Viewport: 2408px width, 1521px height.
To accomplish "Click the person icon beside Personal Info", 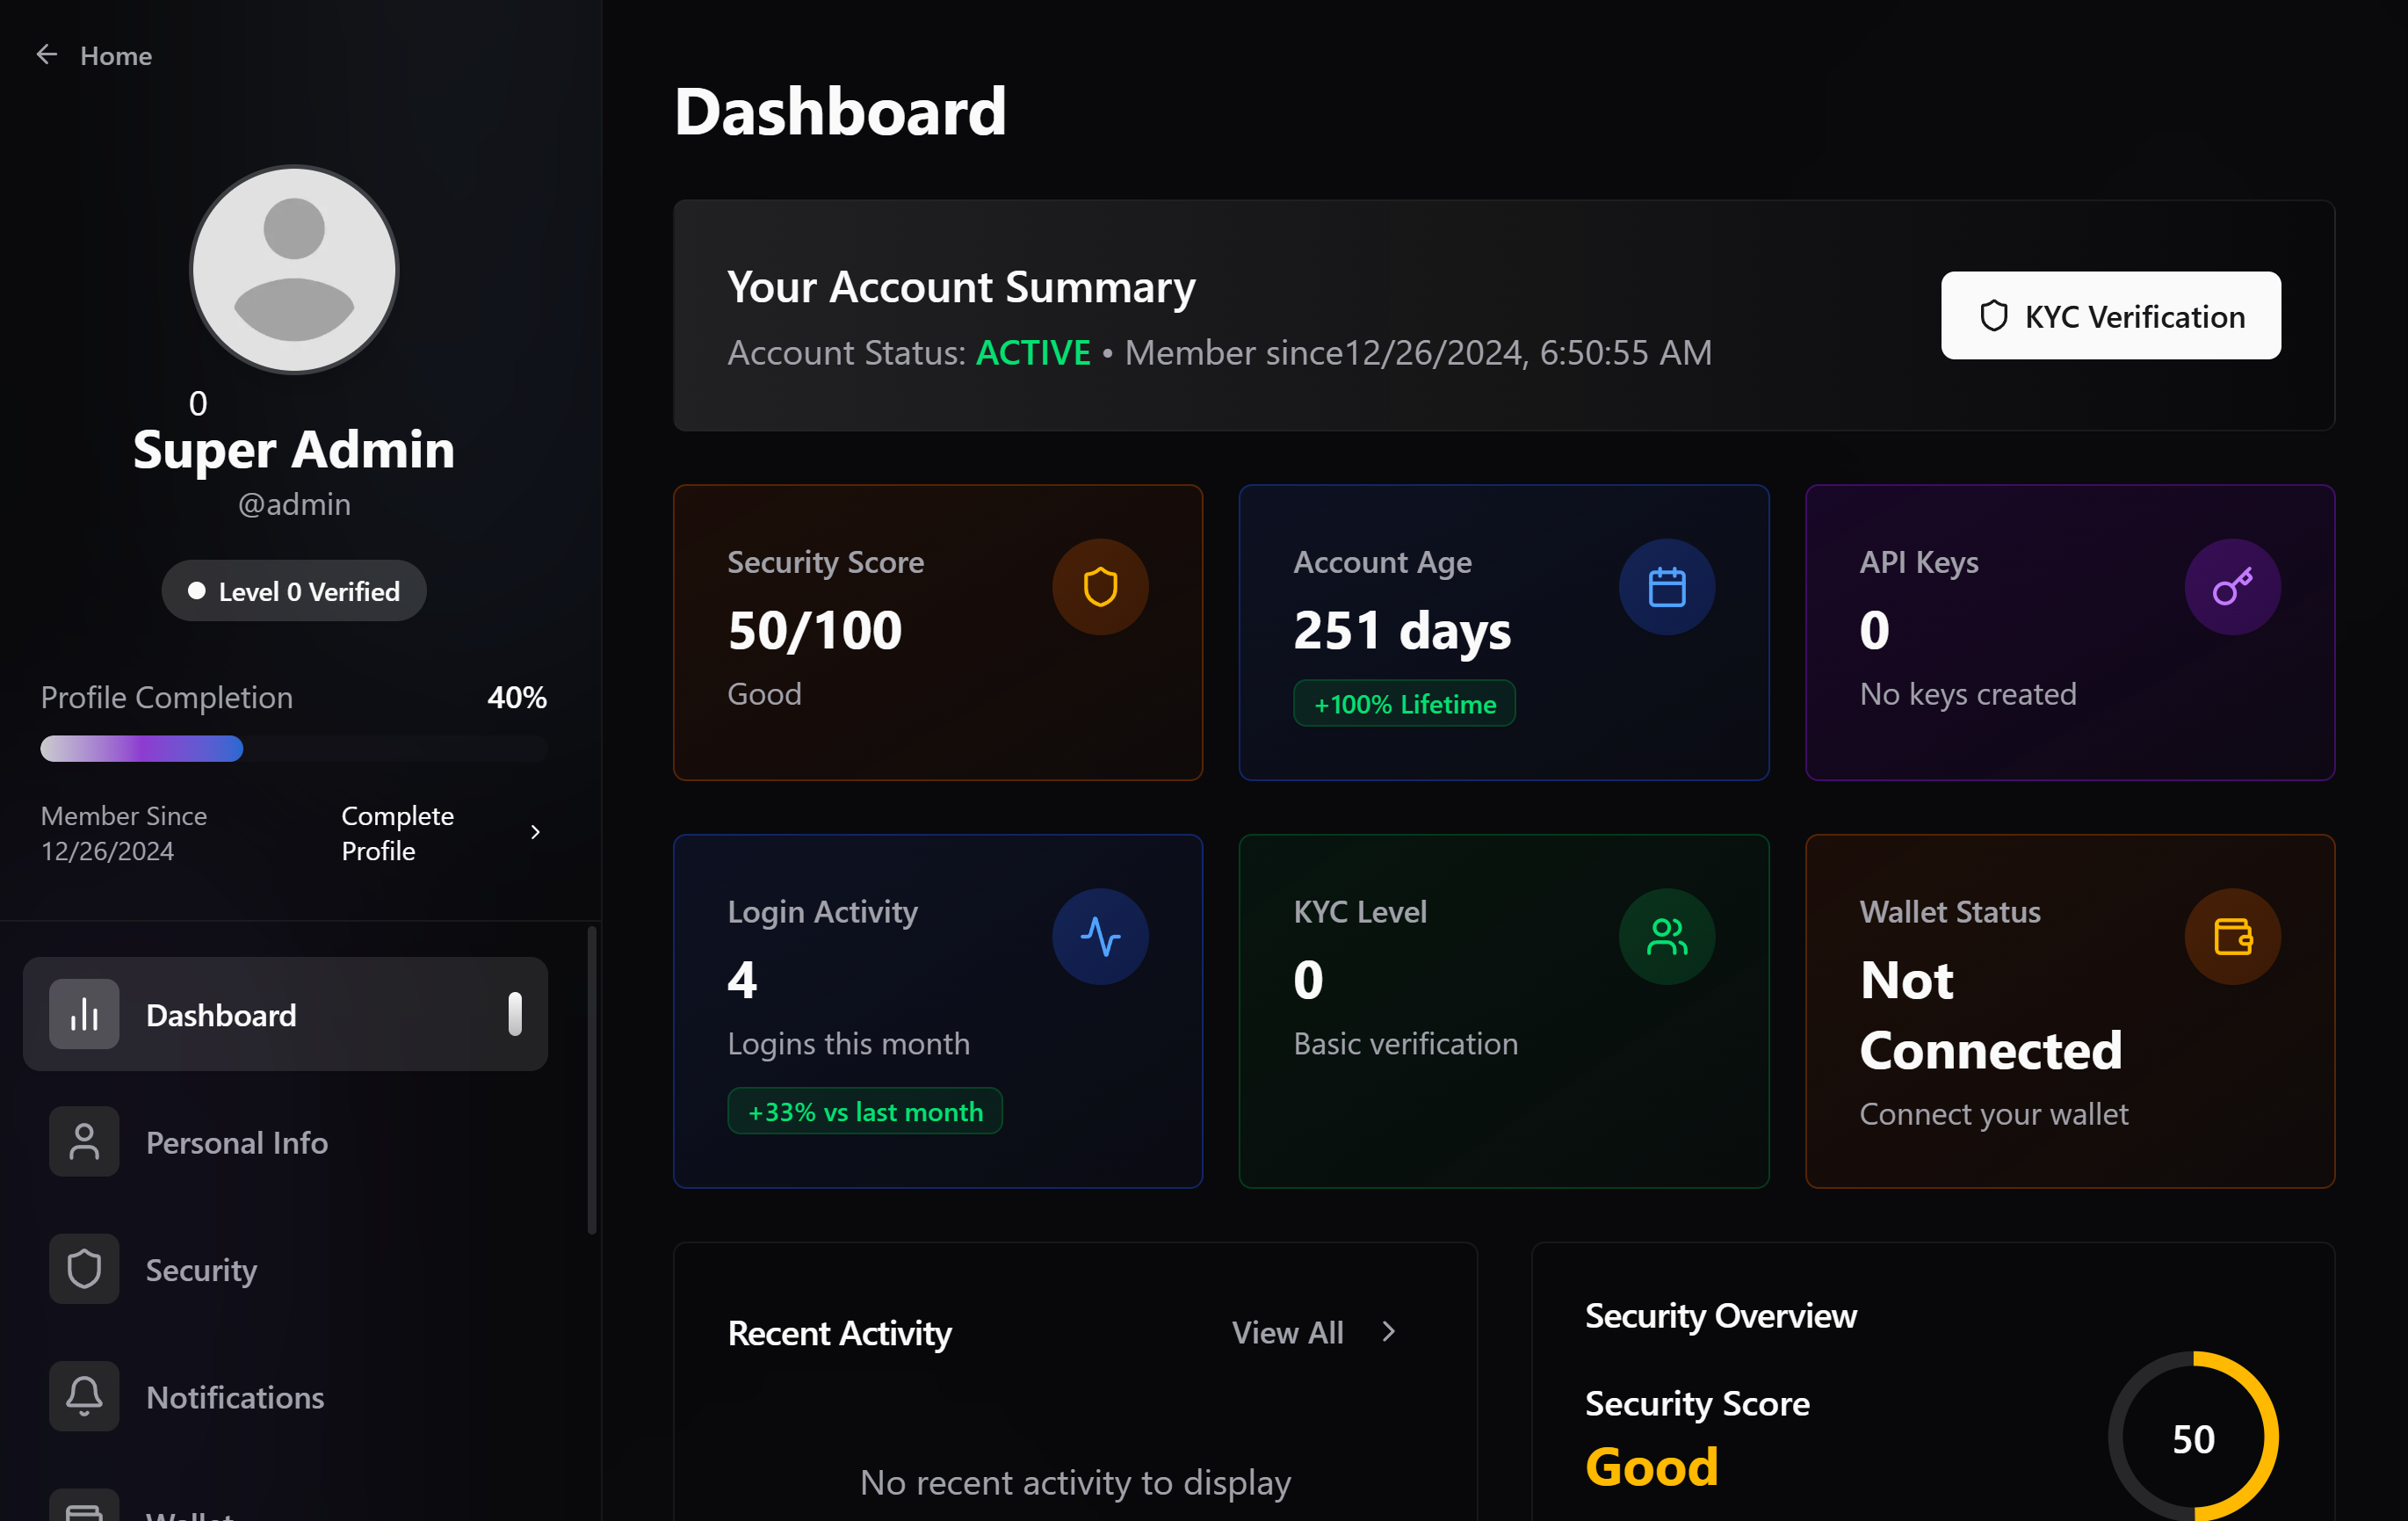I will click(84, 1141).
